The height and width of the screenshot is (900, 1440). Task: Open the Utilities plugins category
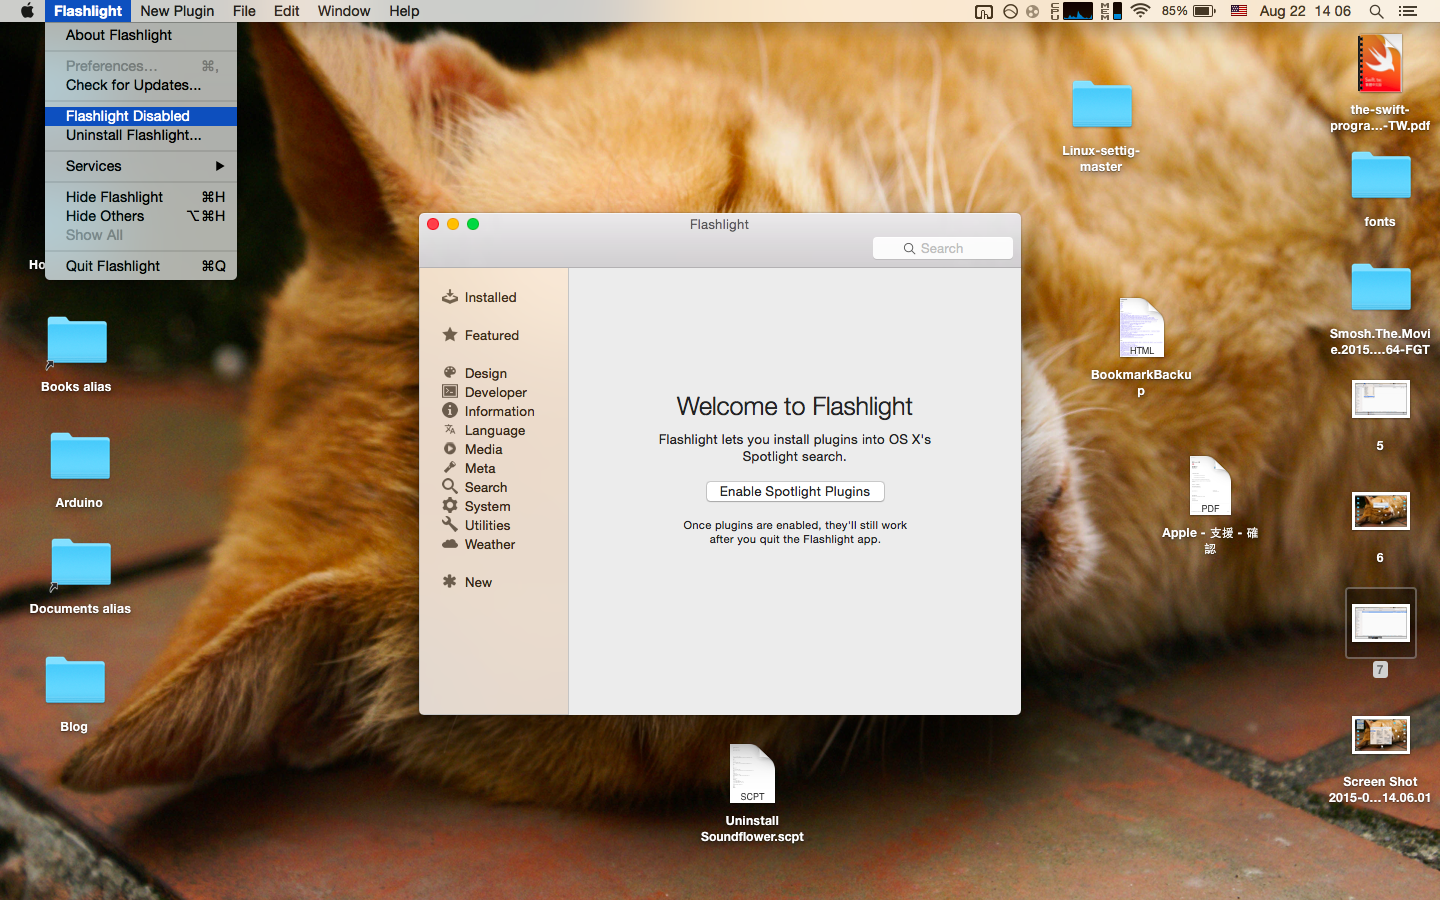tap(488, 525)
